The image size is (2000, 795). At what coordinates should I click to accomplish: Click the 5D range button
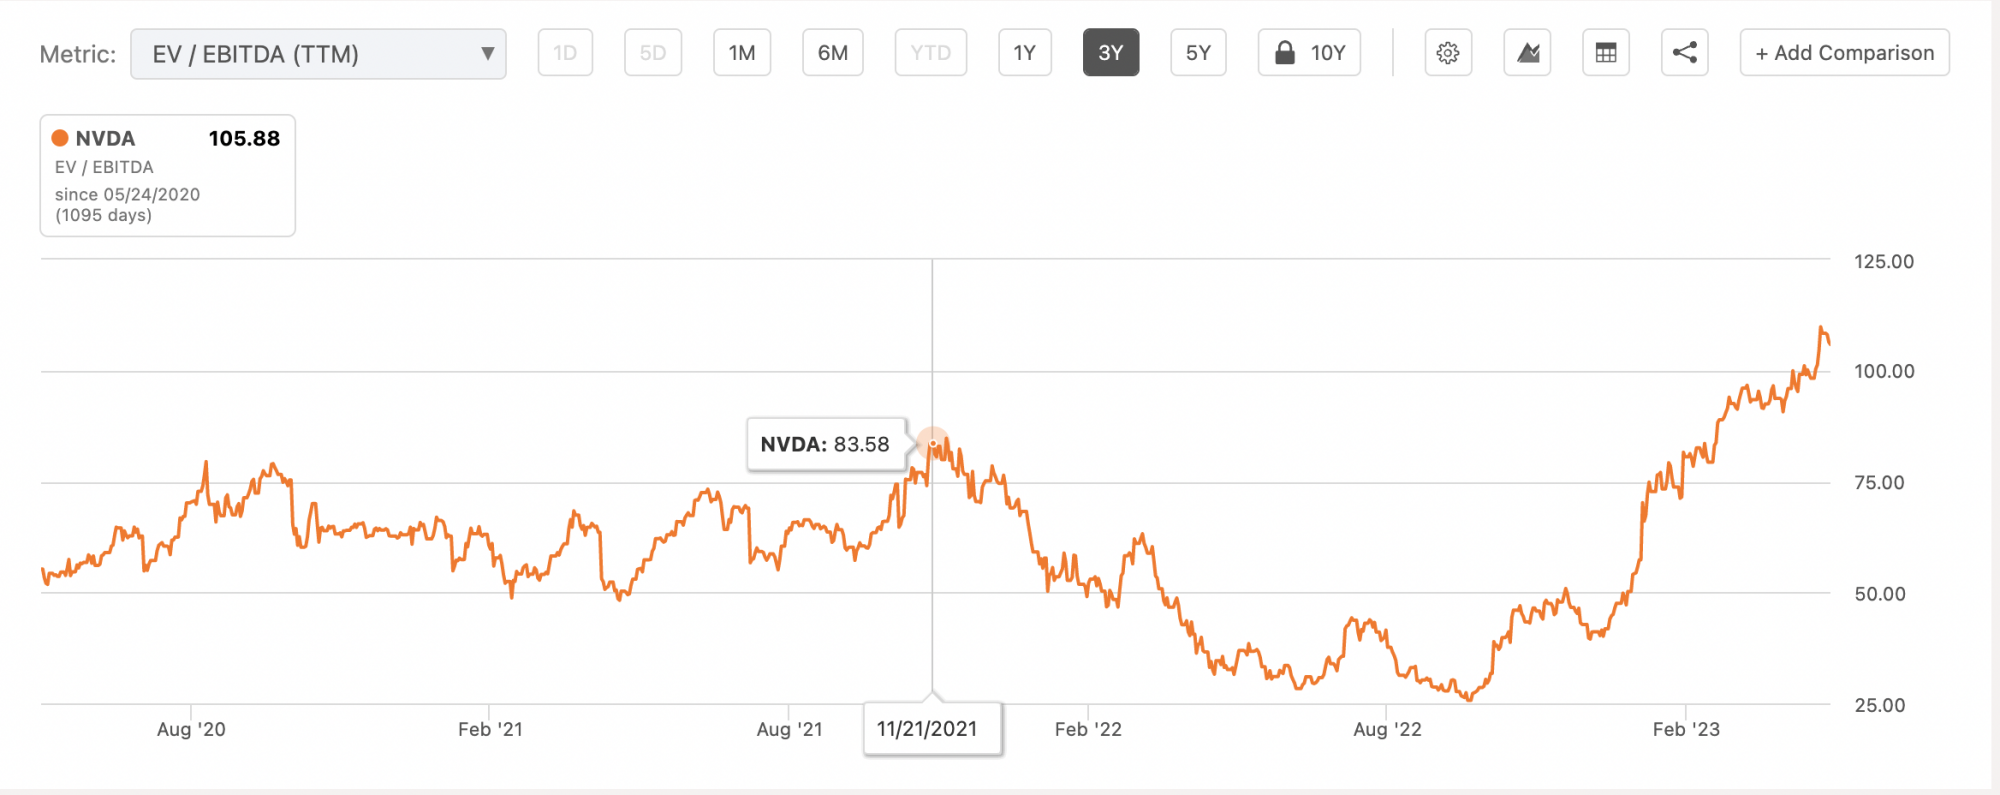[652, 53]
